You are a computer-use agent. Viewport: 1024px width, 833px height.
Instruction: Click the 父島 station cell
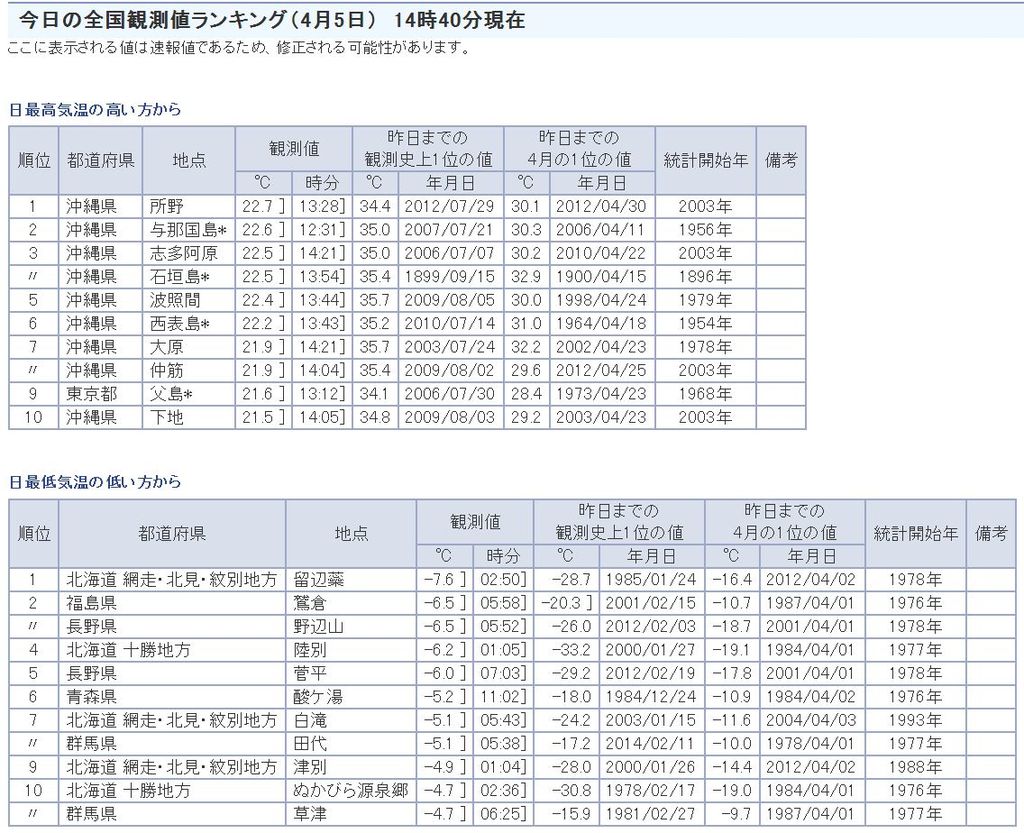[171, 393]
